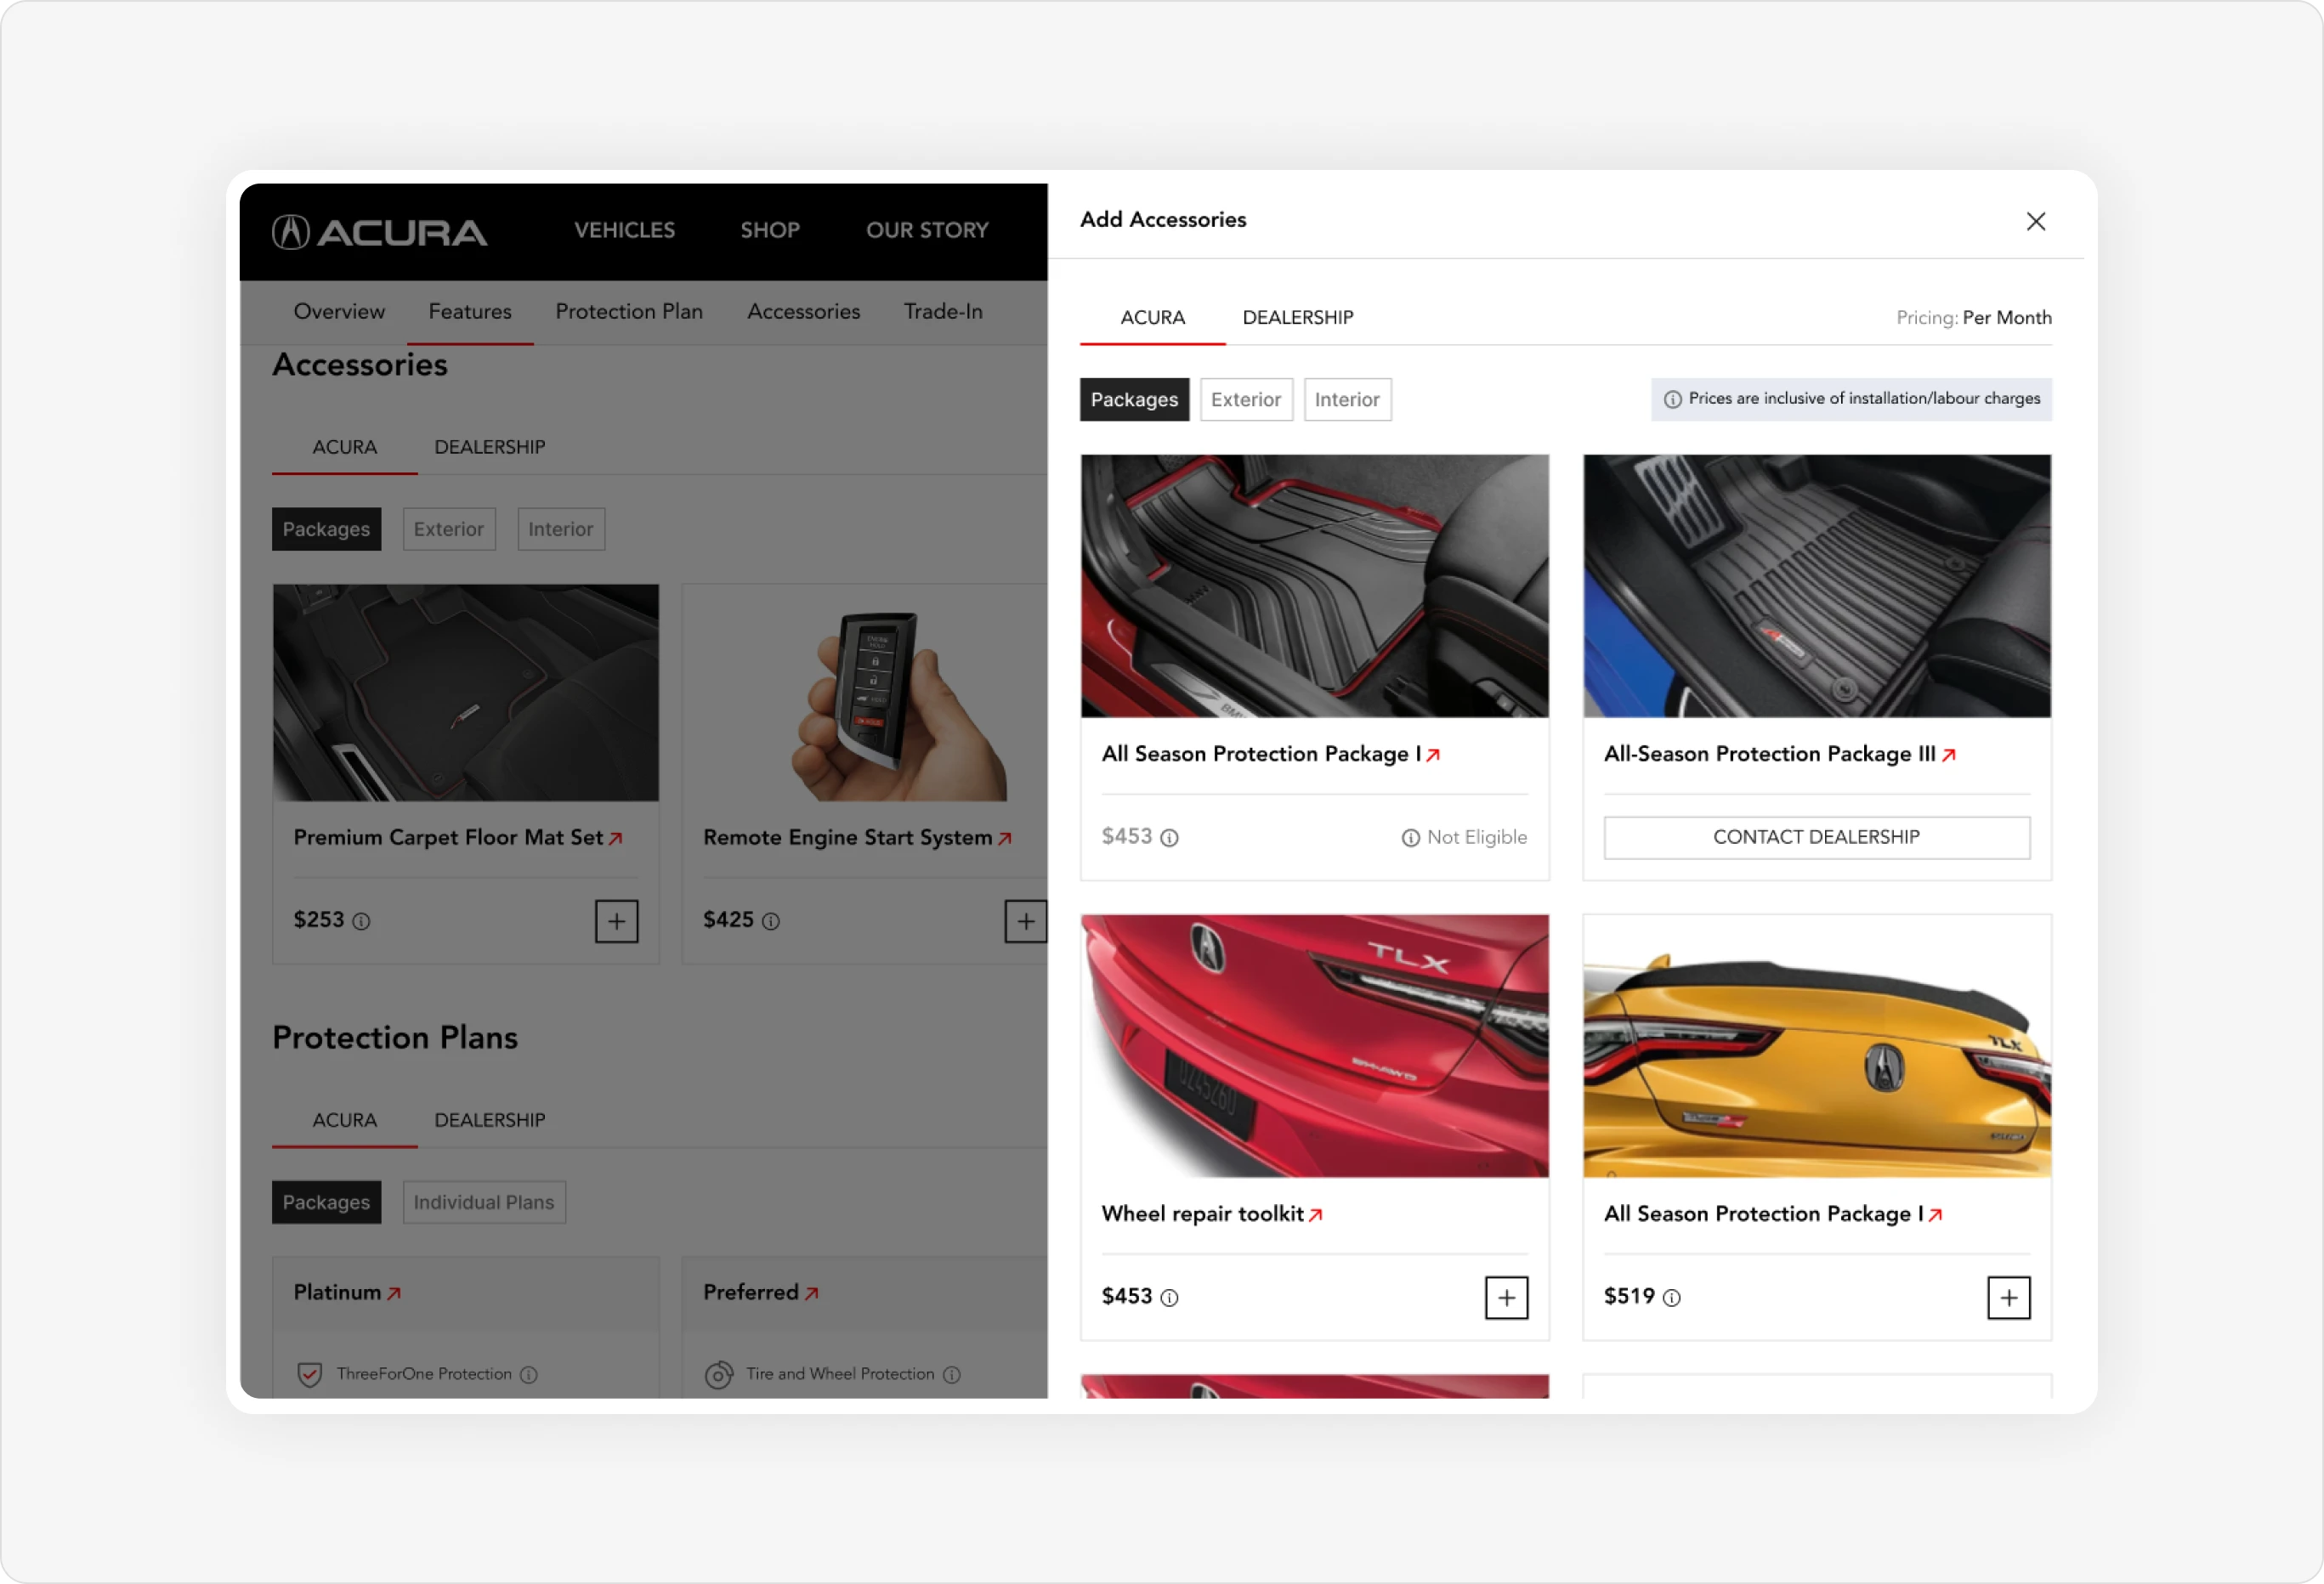Select Individual Plans filter
This screenshot has width=2324, height=1584.
click(484, 1202)
